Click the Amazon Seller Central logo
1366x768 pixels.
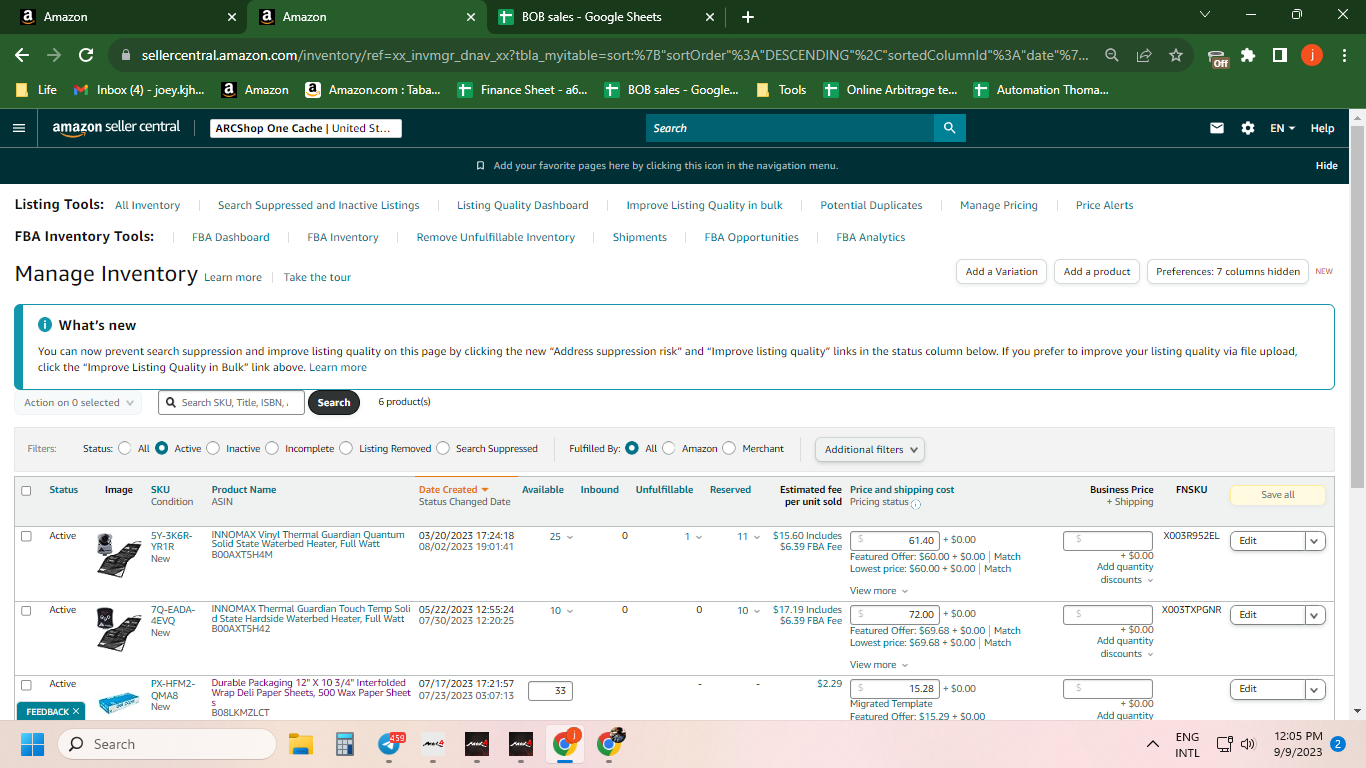(x=116, y=128)
